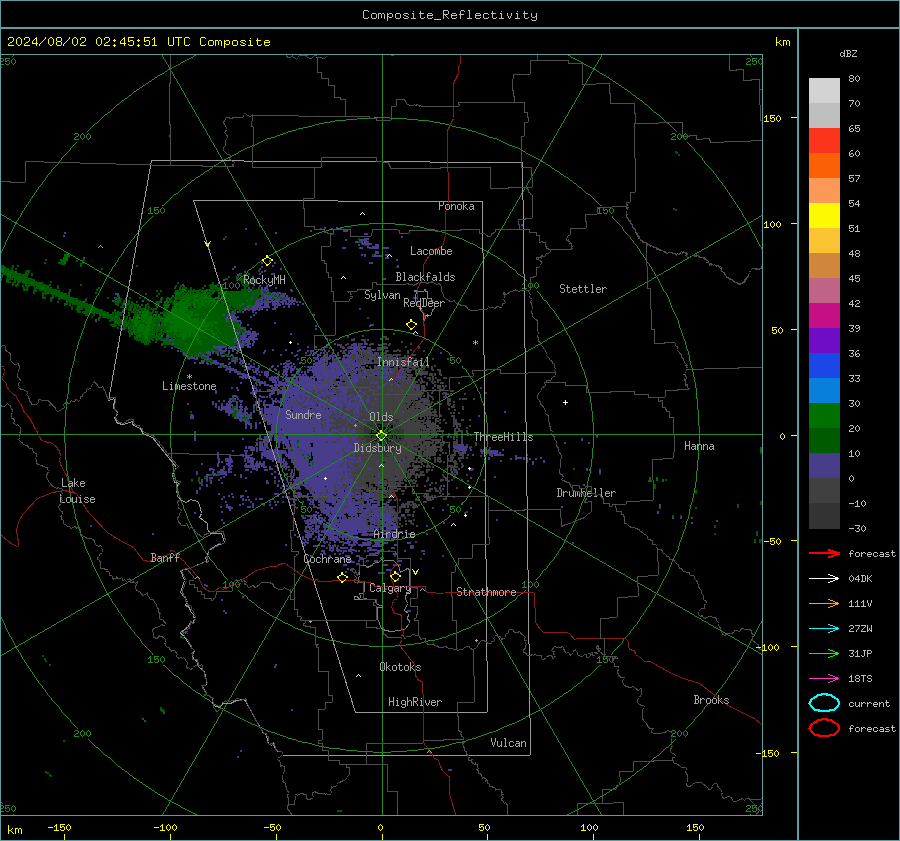Click the purple 39-36 swatch in legend
Viewport: 900px width, 841px height.
[x=824, y=340]
